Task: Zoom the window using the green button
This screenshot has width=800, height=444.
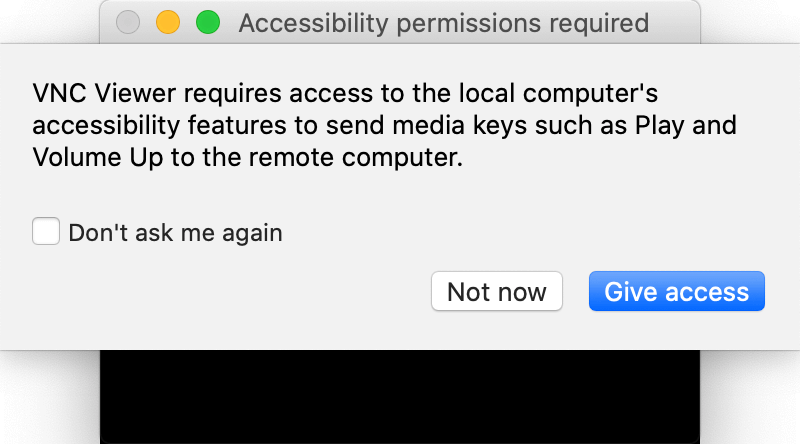Action: point(208,22)
